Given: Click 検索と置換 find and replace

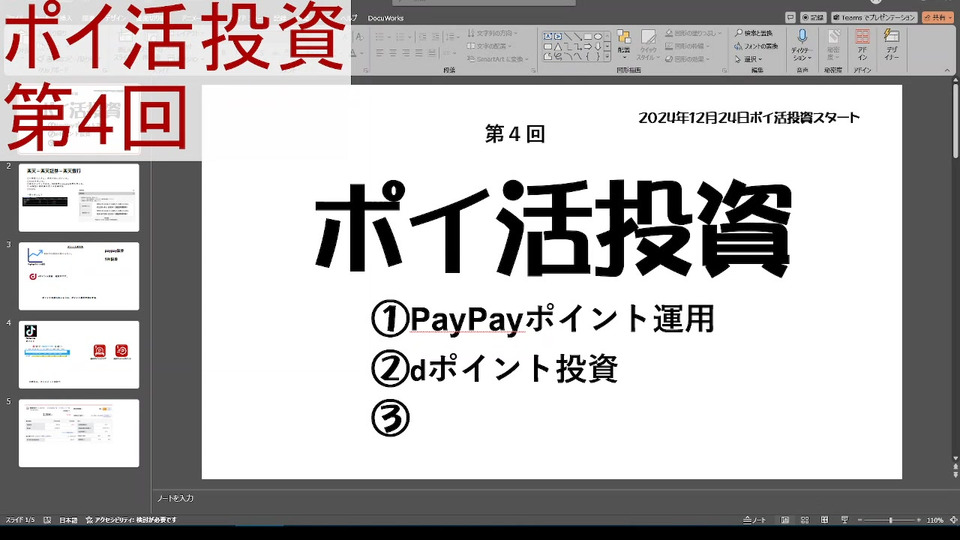Looking at the screenshot, I should (x=754, y=33).
